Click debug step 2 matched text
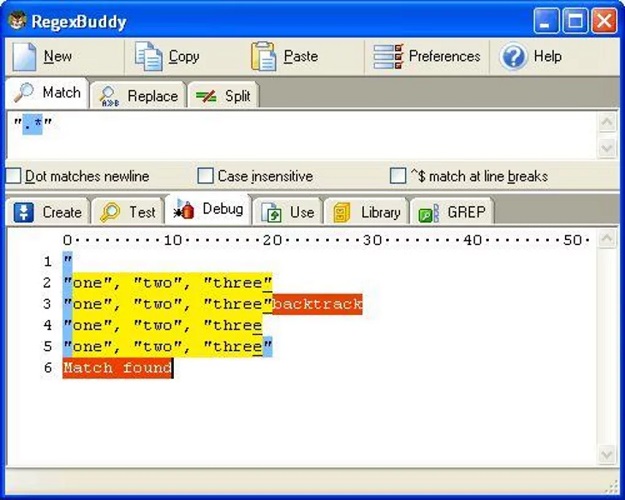Viewport: 625px width, 500px height. tap(167, 283)
